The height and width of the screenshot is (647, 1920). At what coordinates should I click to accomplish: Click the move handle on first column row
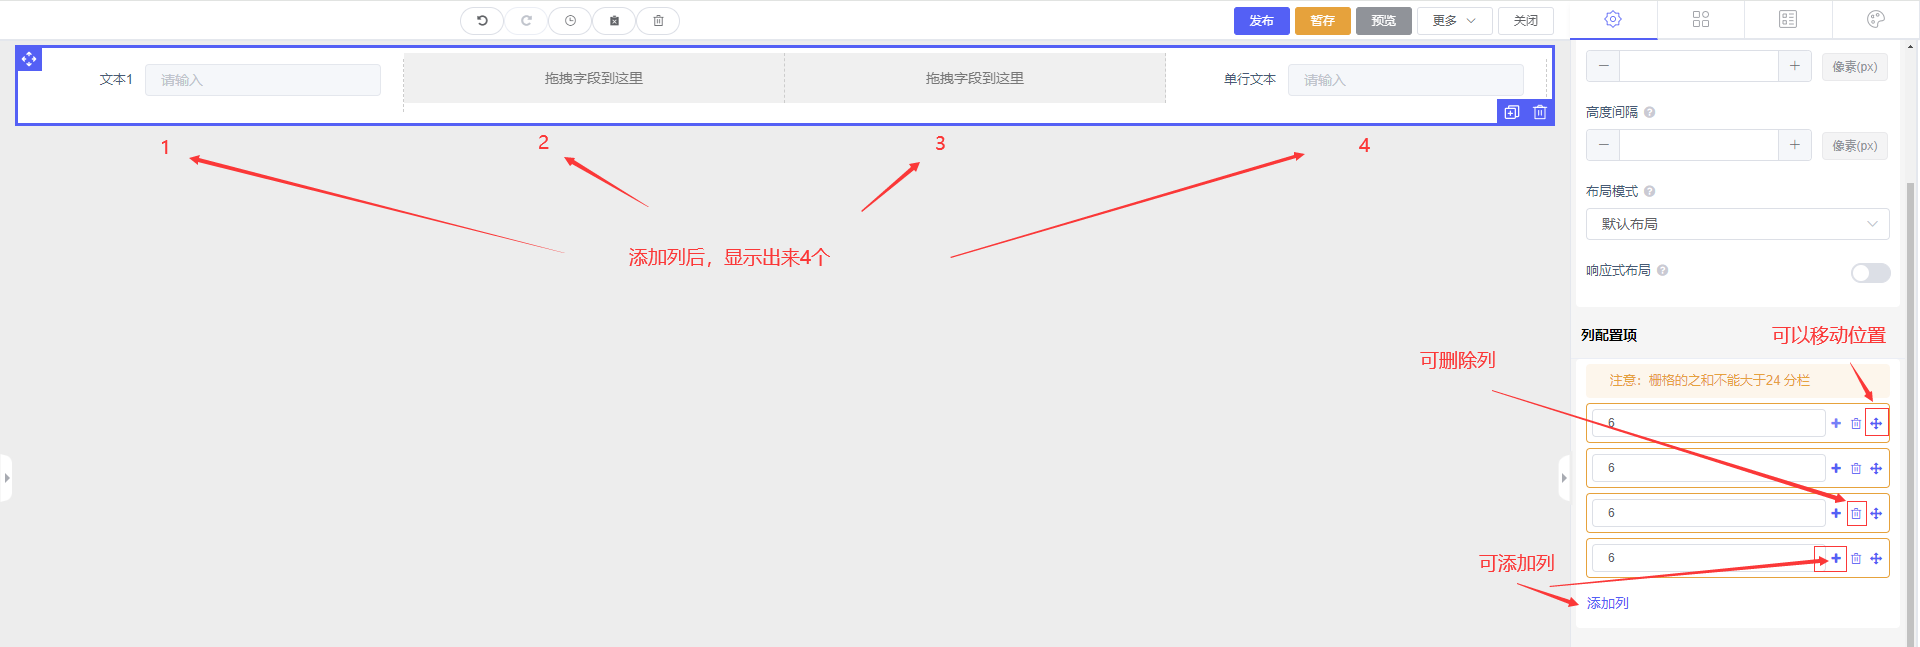[1876, 423]
